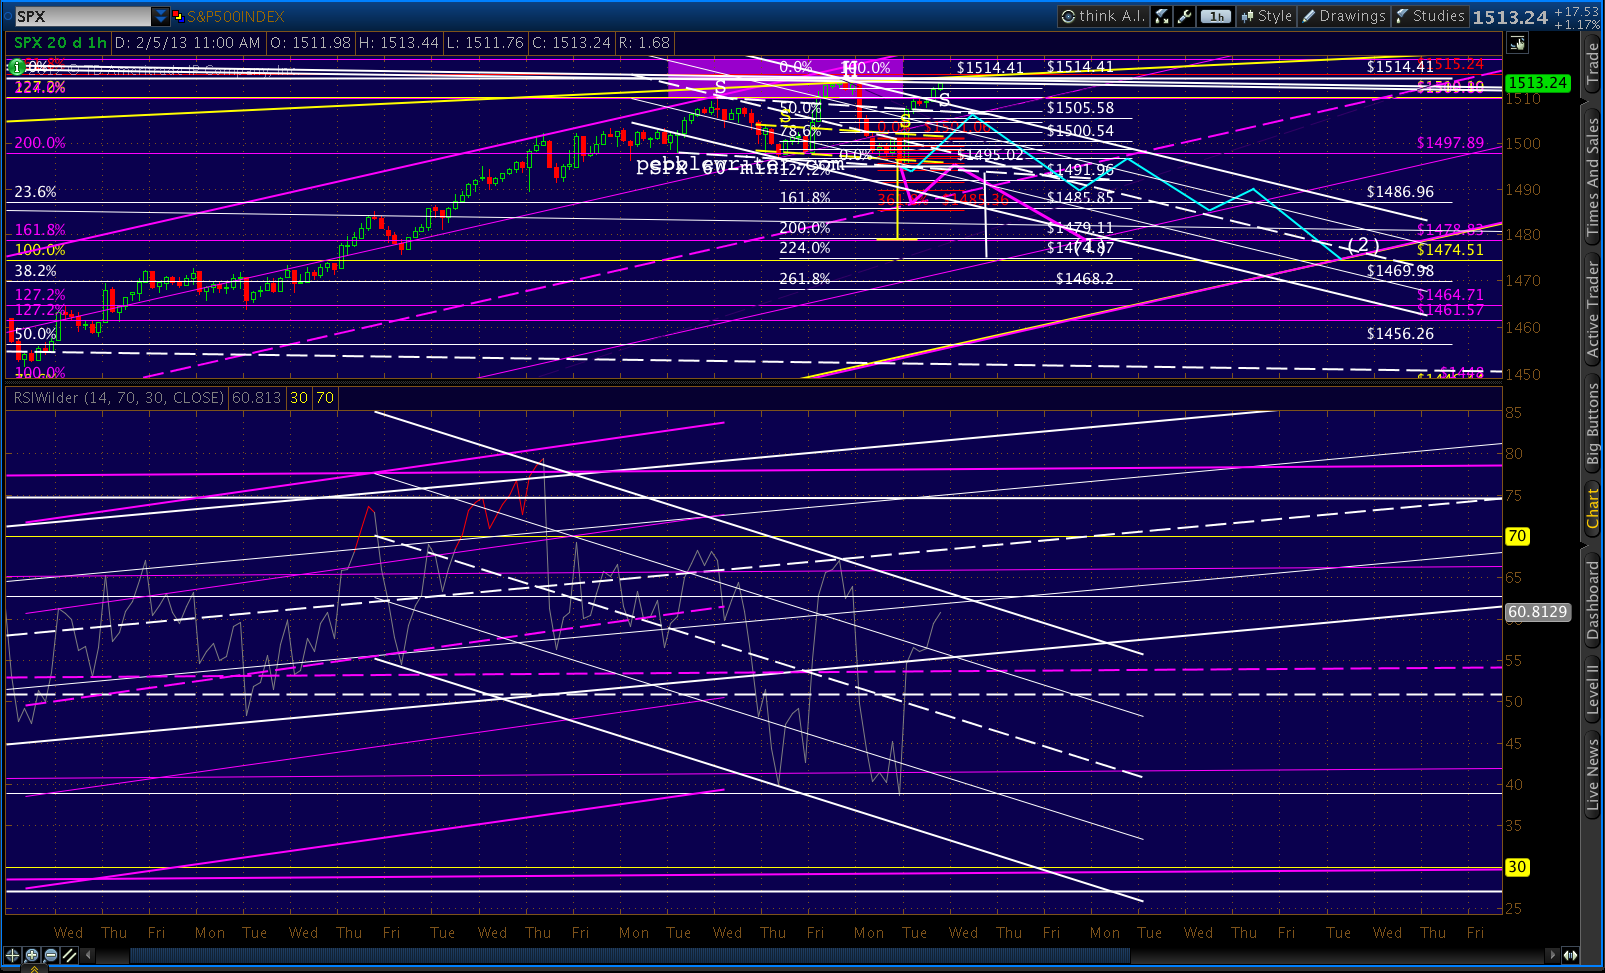The height and width of the screenshot is (973, 1605).
Task: Open the SPX symbol dropdown arrow
Action: pyautogui.click(x=161, y=16)
